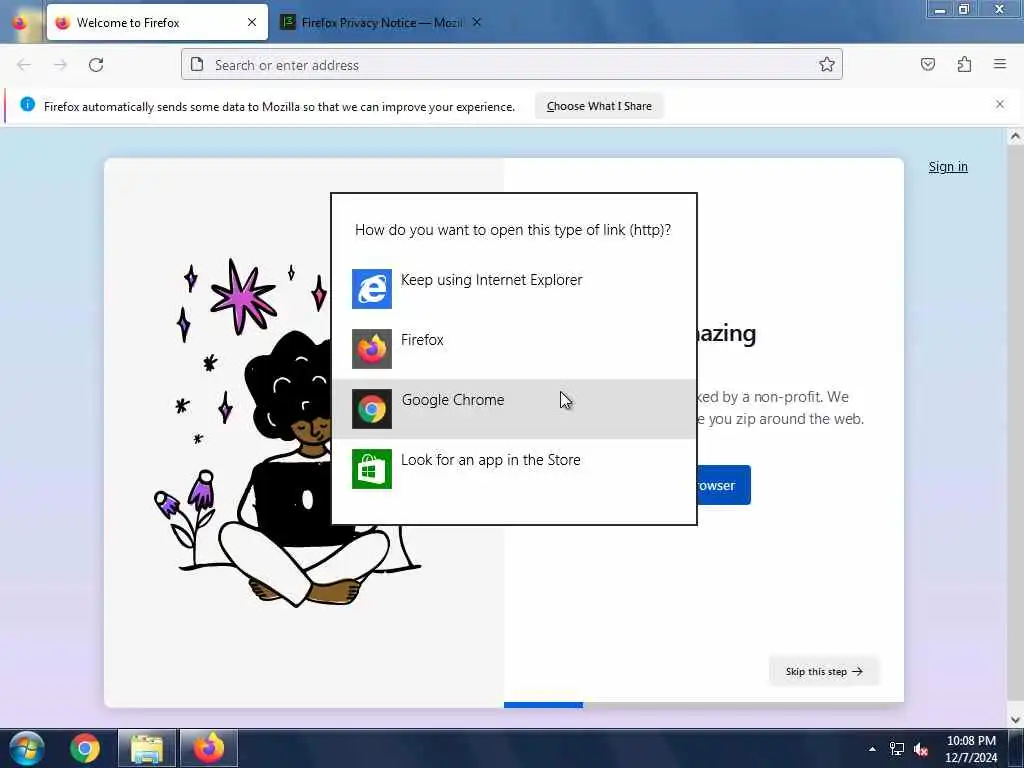Open File Explorer from the taskbar
The image size is (1024, 768).
click(x=147, y=748)
